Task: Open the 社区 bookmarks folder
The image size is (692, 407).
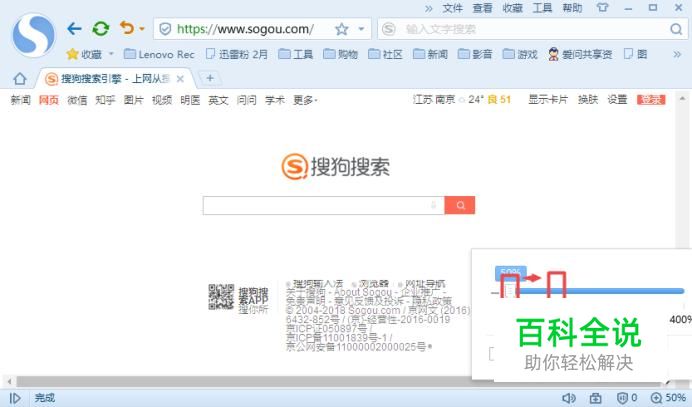Action: pos(385,54)
